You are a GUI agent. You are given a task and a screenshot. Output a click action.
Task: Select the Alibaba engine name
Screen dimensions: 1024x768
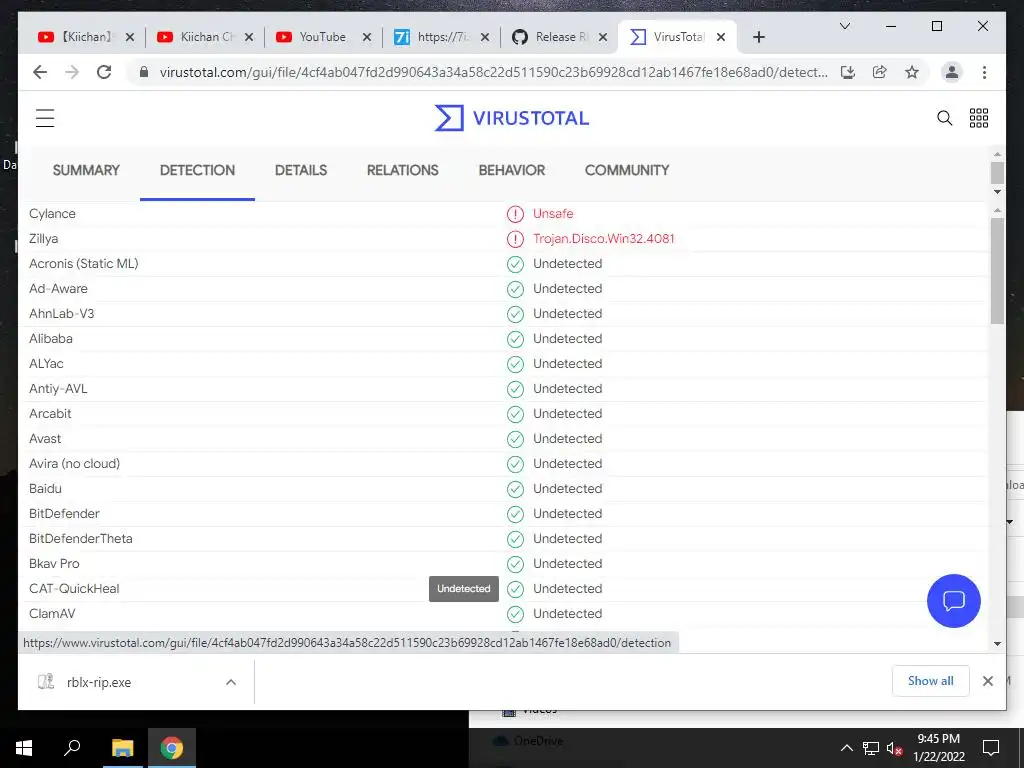[x=50, y=339]
